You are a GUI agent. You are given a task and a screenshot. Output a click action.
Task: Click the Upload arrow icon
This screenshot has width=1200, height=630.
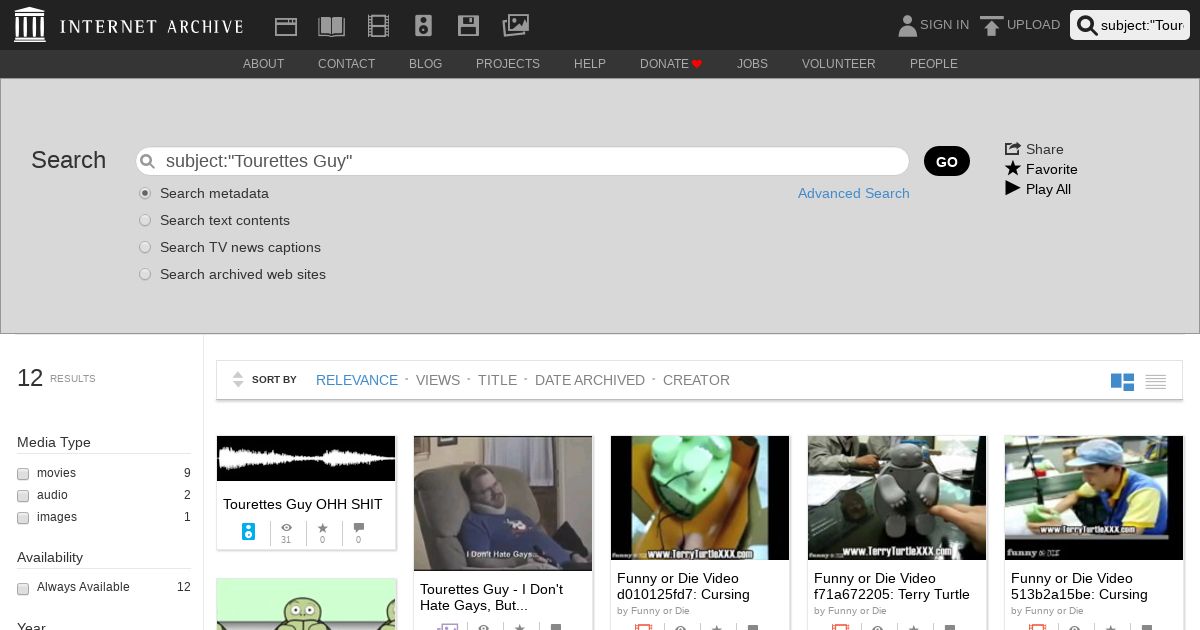pyautogui.click(x=991, y=26)
